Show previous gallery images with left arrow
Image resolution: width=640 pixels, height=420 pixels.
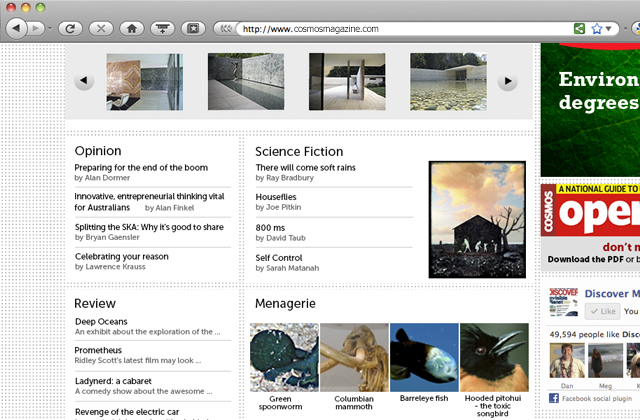[84, 81]
